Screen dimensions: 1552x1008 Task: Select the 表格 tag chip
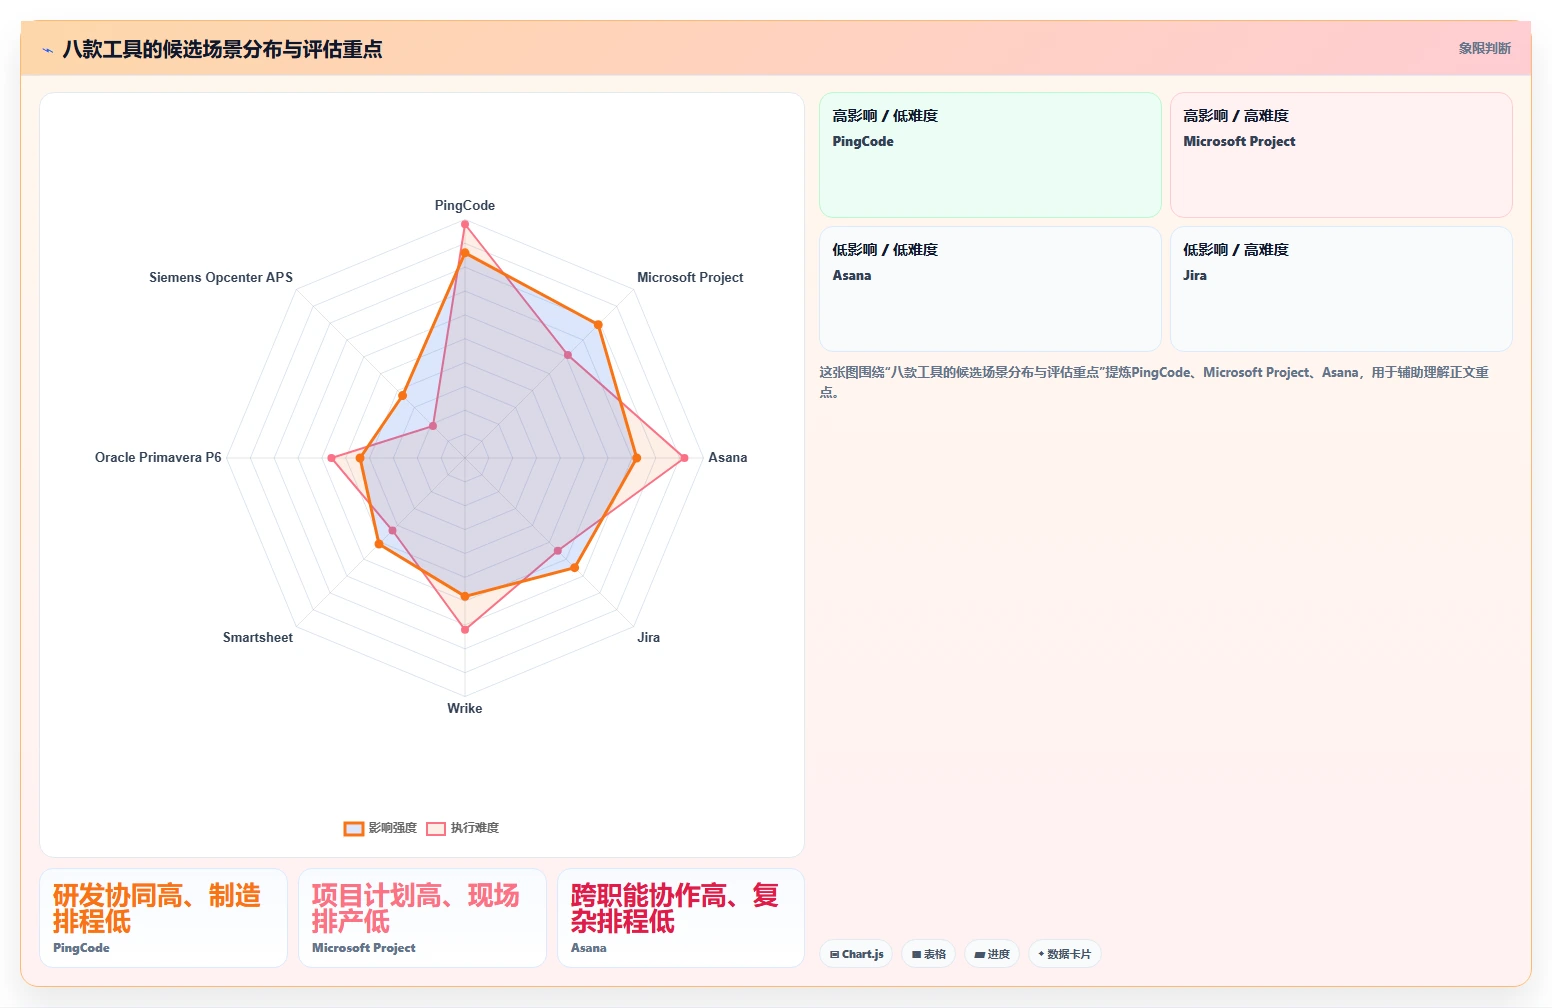(929, 954)
